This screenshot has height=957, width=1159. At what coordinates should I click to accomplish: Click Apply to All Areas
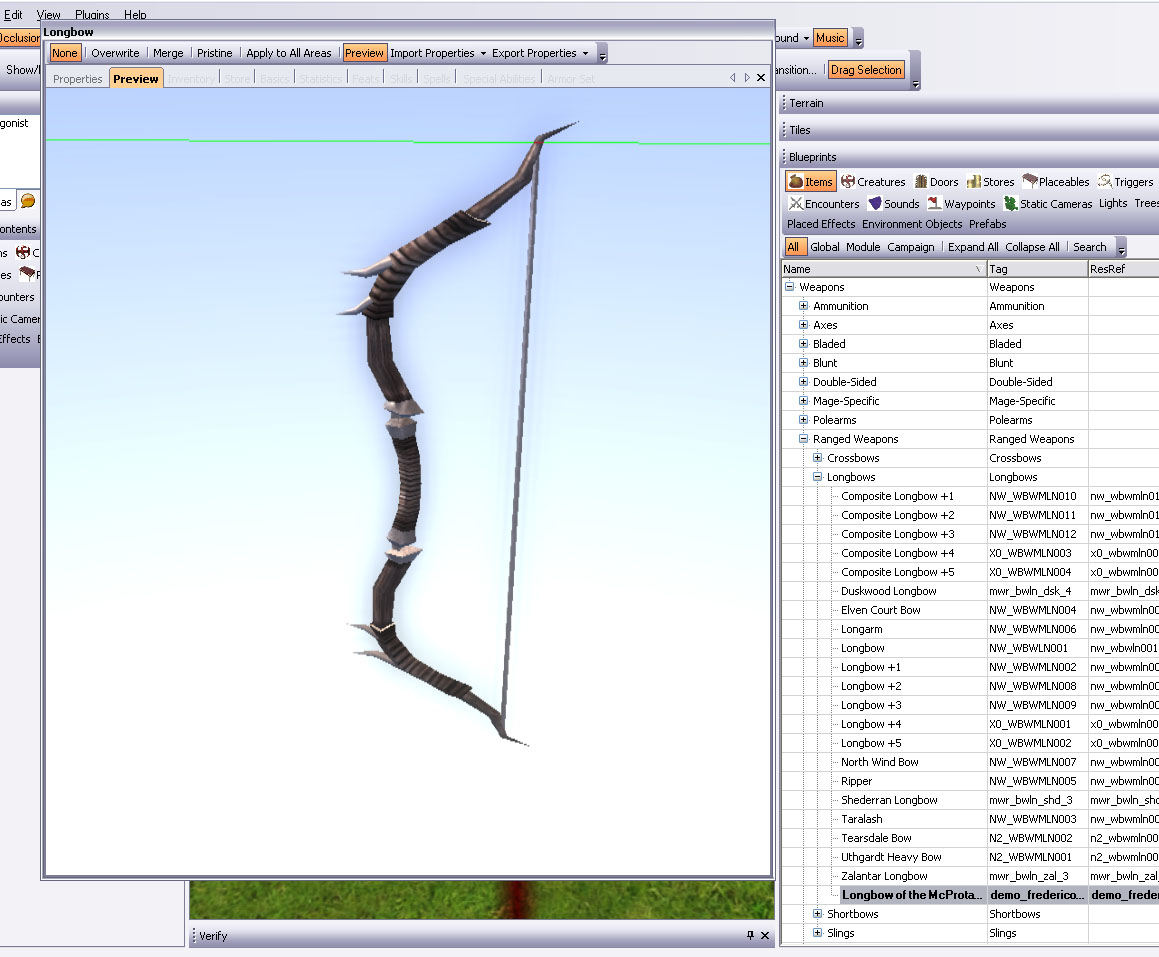(289, 53)
